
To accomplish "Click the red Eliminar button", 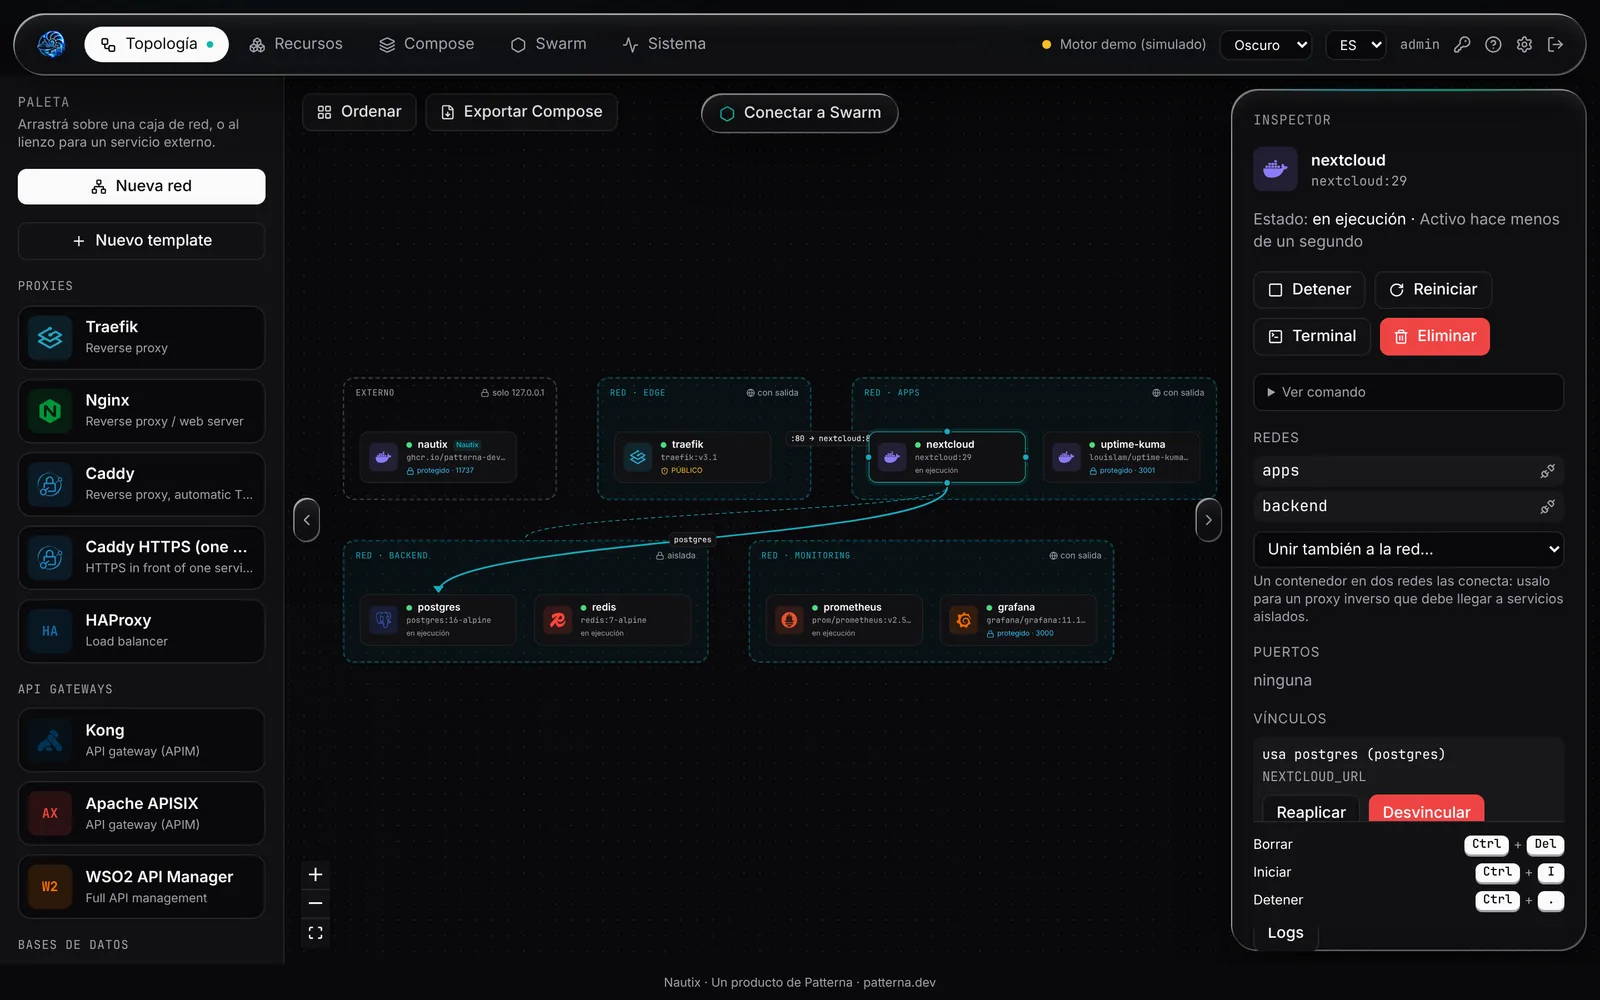I will [x=1435, y=337].
